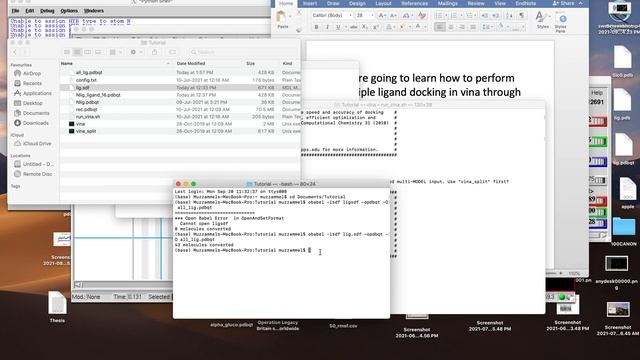Toggle superscript in Word
640x360 pixels.
[376, 27]
